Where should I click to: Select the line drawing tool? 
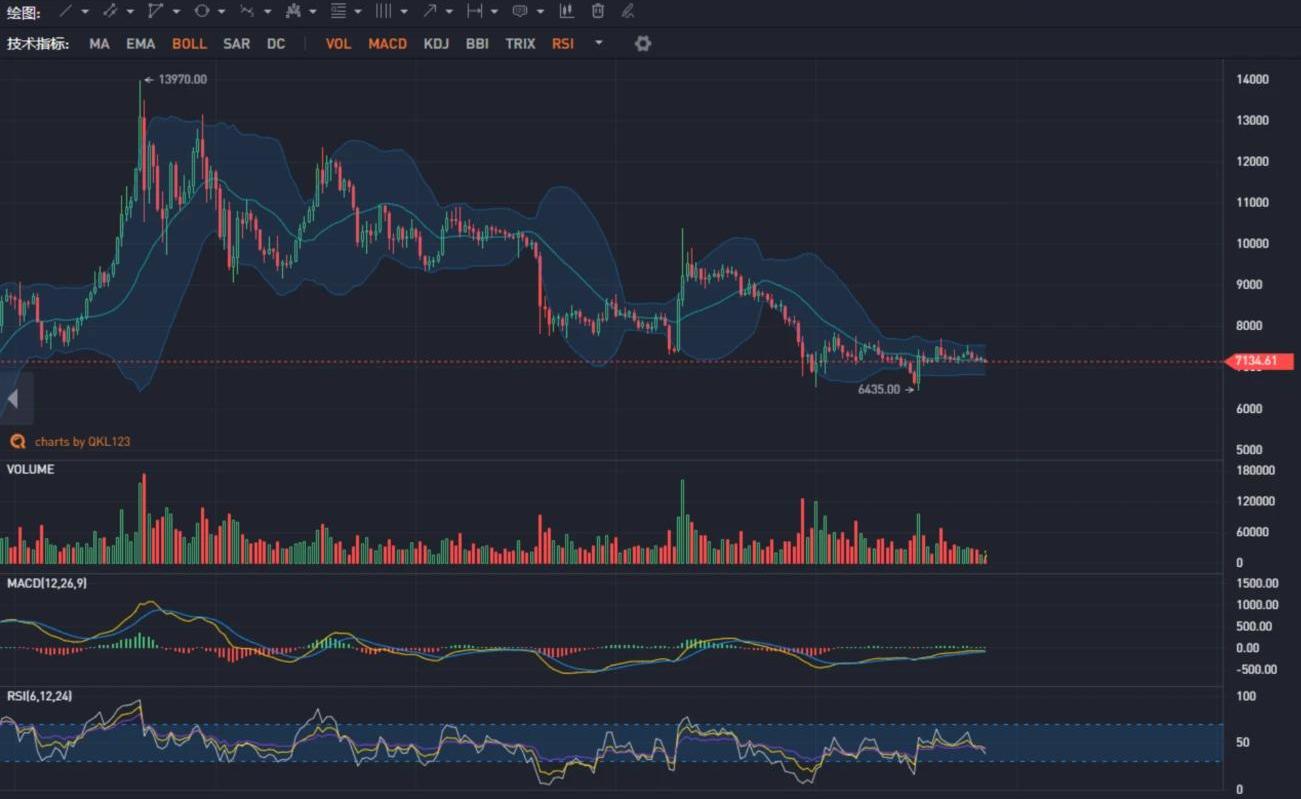pyautogui.click(x=65, y=11)
